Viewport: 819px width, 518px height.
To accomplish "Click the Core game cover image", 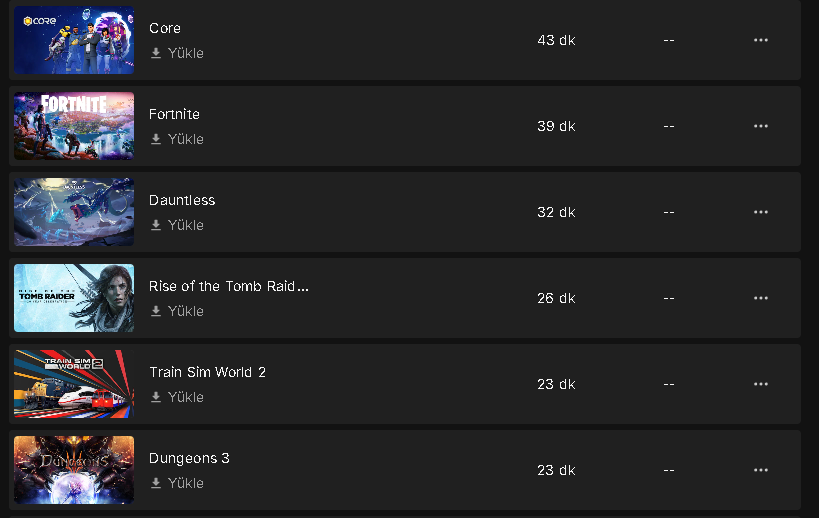I will pyautogui.click(x=74, y=40).
